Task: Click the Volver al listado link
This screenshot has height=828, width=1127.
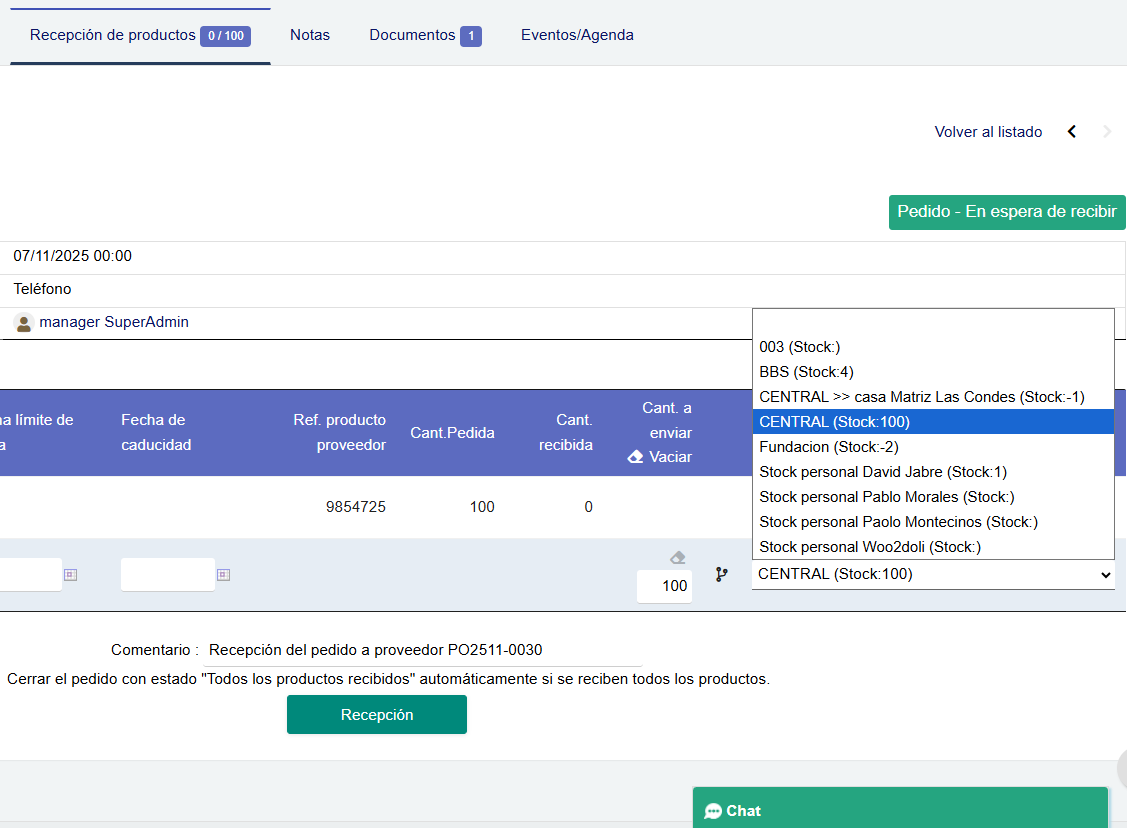Action: click(x=988, y=132)
